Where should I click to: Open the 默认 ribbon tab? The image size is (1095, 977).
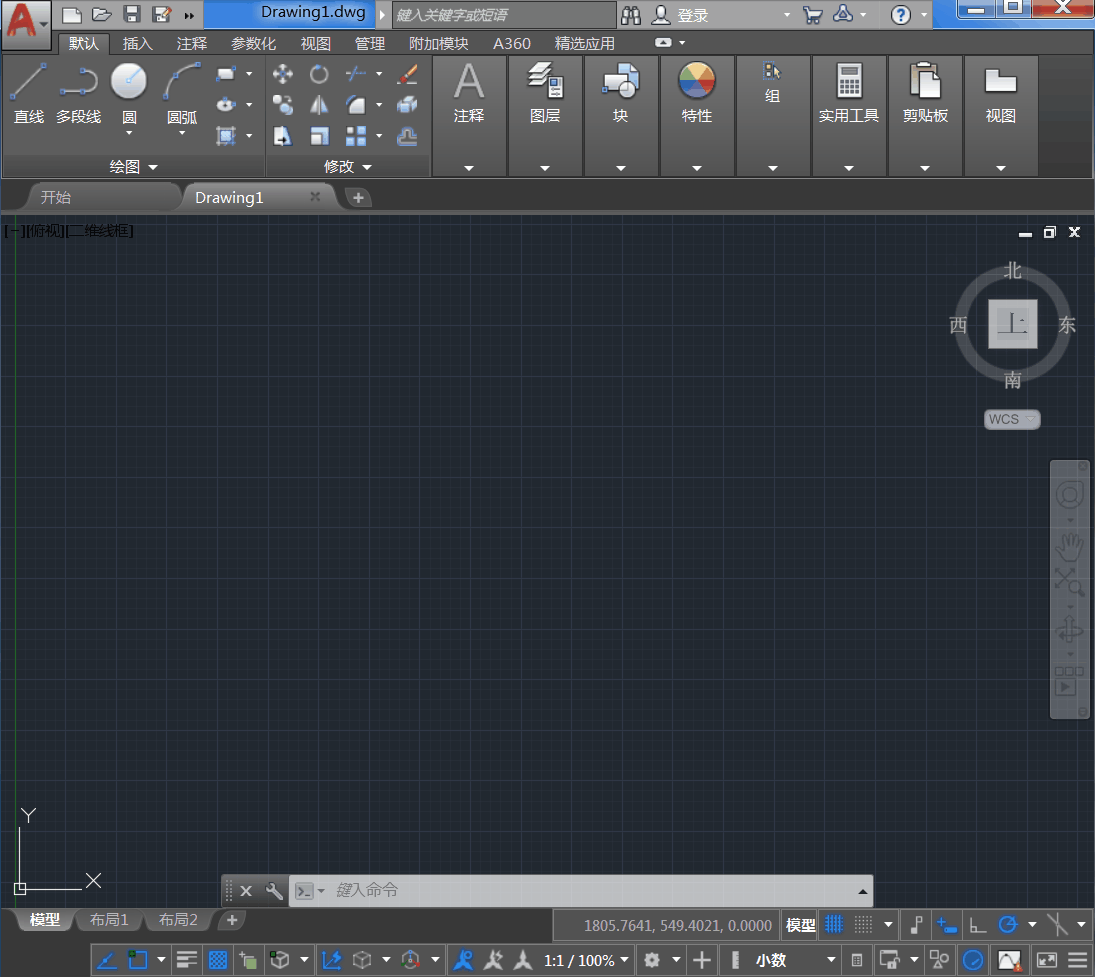[84, 43]
